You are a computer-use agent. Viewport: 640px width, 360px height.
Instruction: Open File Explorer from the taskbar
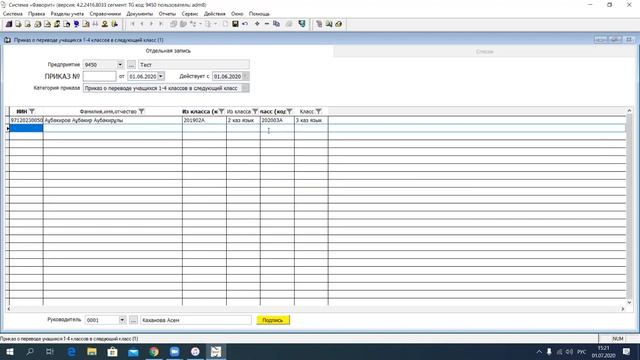(92, 351)
